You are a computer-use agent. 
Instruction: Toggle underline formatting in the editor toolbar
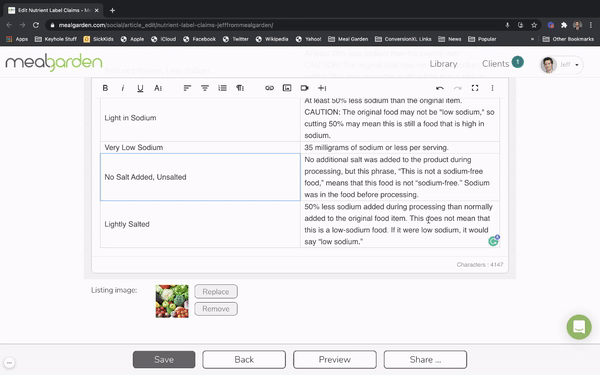[140, 88]
